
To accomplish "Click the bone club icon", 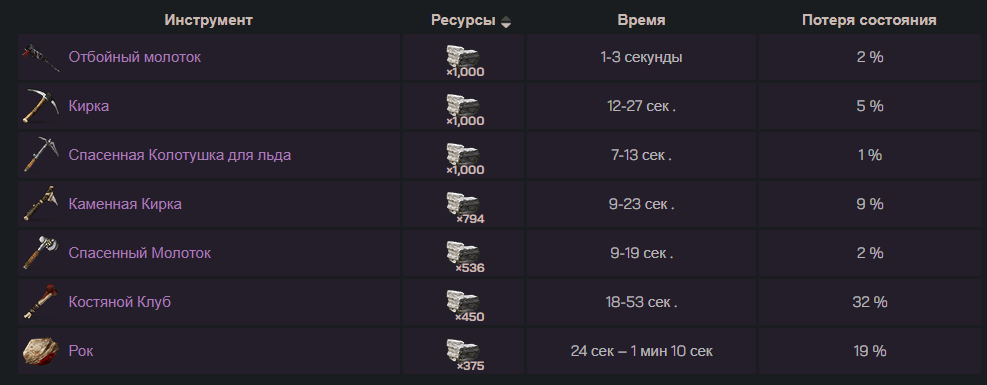I will point(42,302).
